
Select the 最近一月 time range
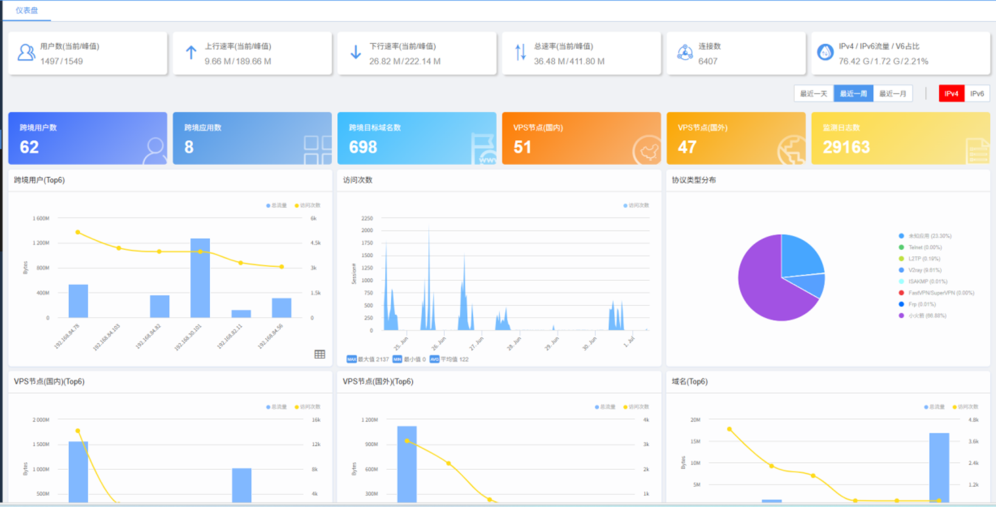click(x=892, y=93)
